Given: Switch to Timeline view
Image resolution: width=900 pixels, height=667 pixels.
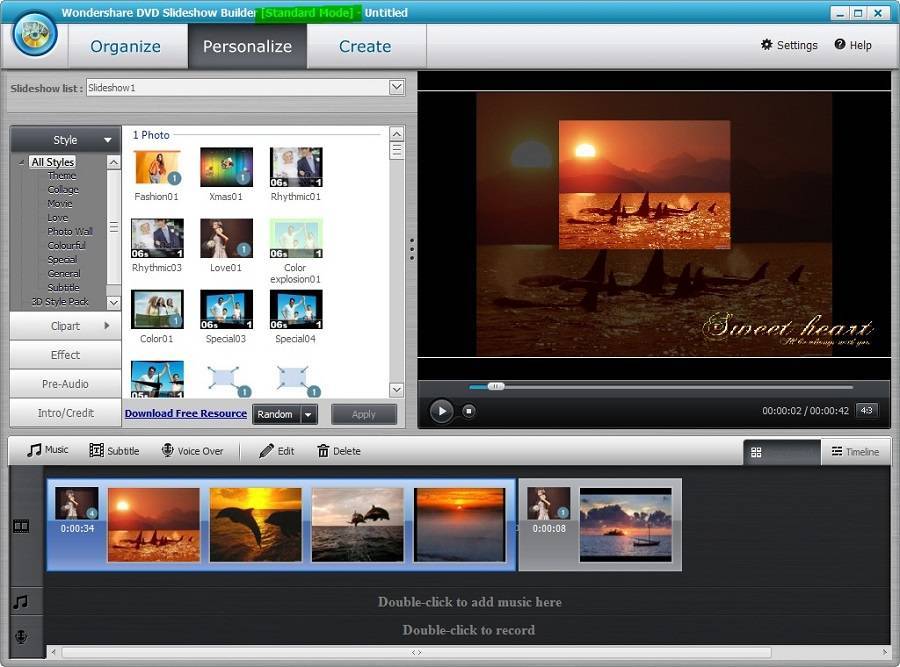Looking at the screenshot, I should [855, 452].
